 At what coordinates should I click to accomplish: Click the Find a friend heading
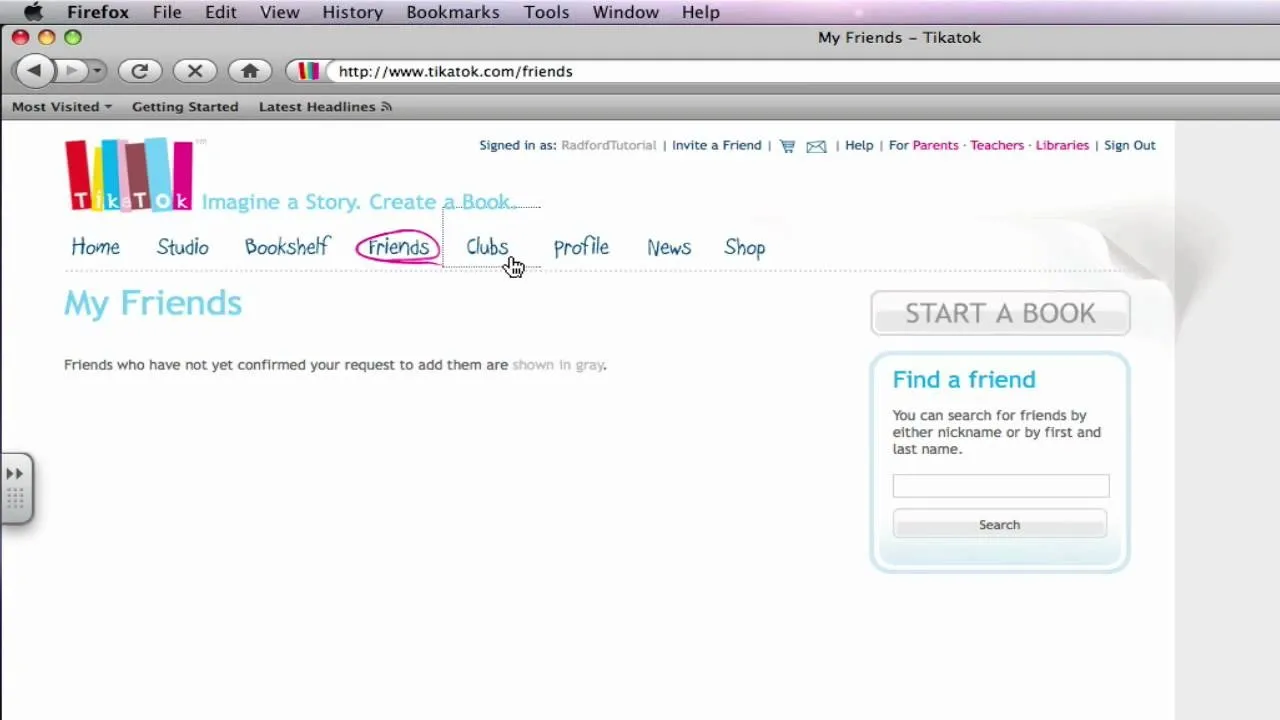coord(964,379)
